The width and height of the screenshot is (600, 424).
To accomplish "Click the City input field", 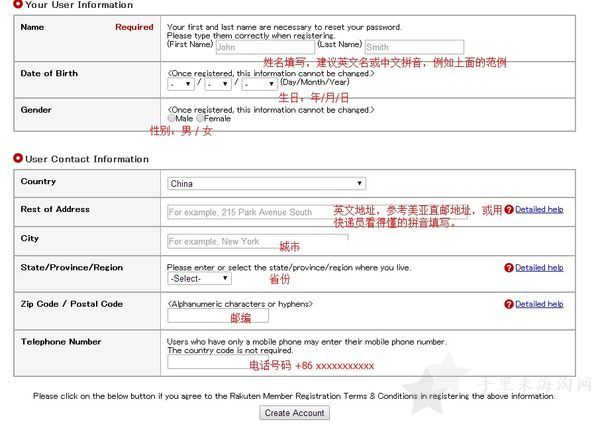I will [x=258, y=241].
